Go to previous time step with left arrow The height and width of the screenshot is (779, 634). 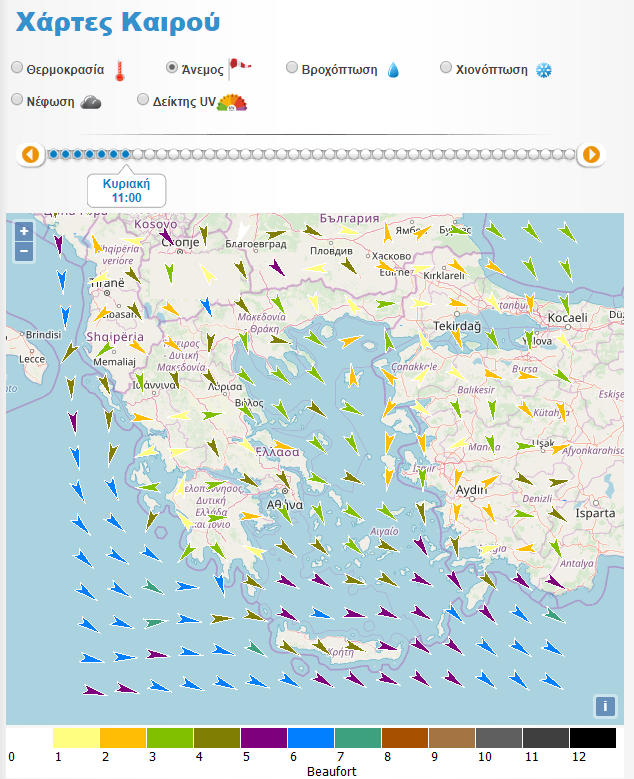point(30,154)
